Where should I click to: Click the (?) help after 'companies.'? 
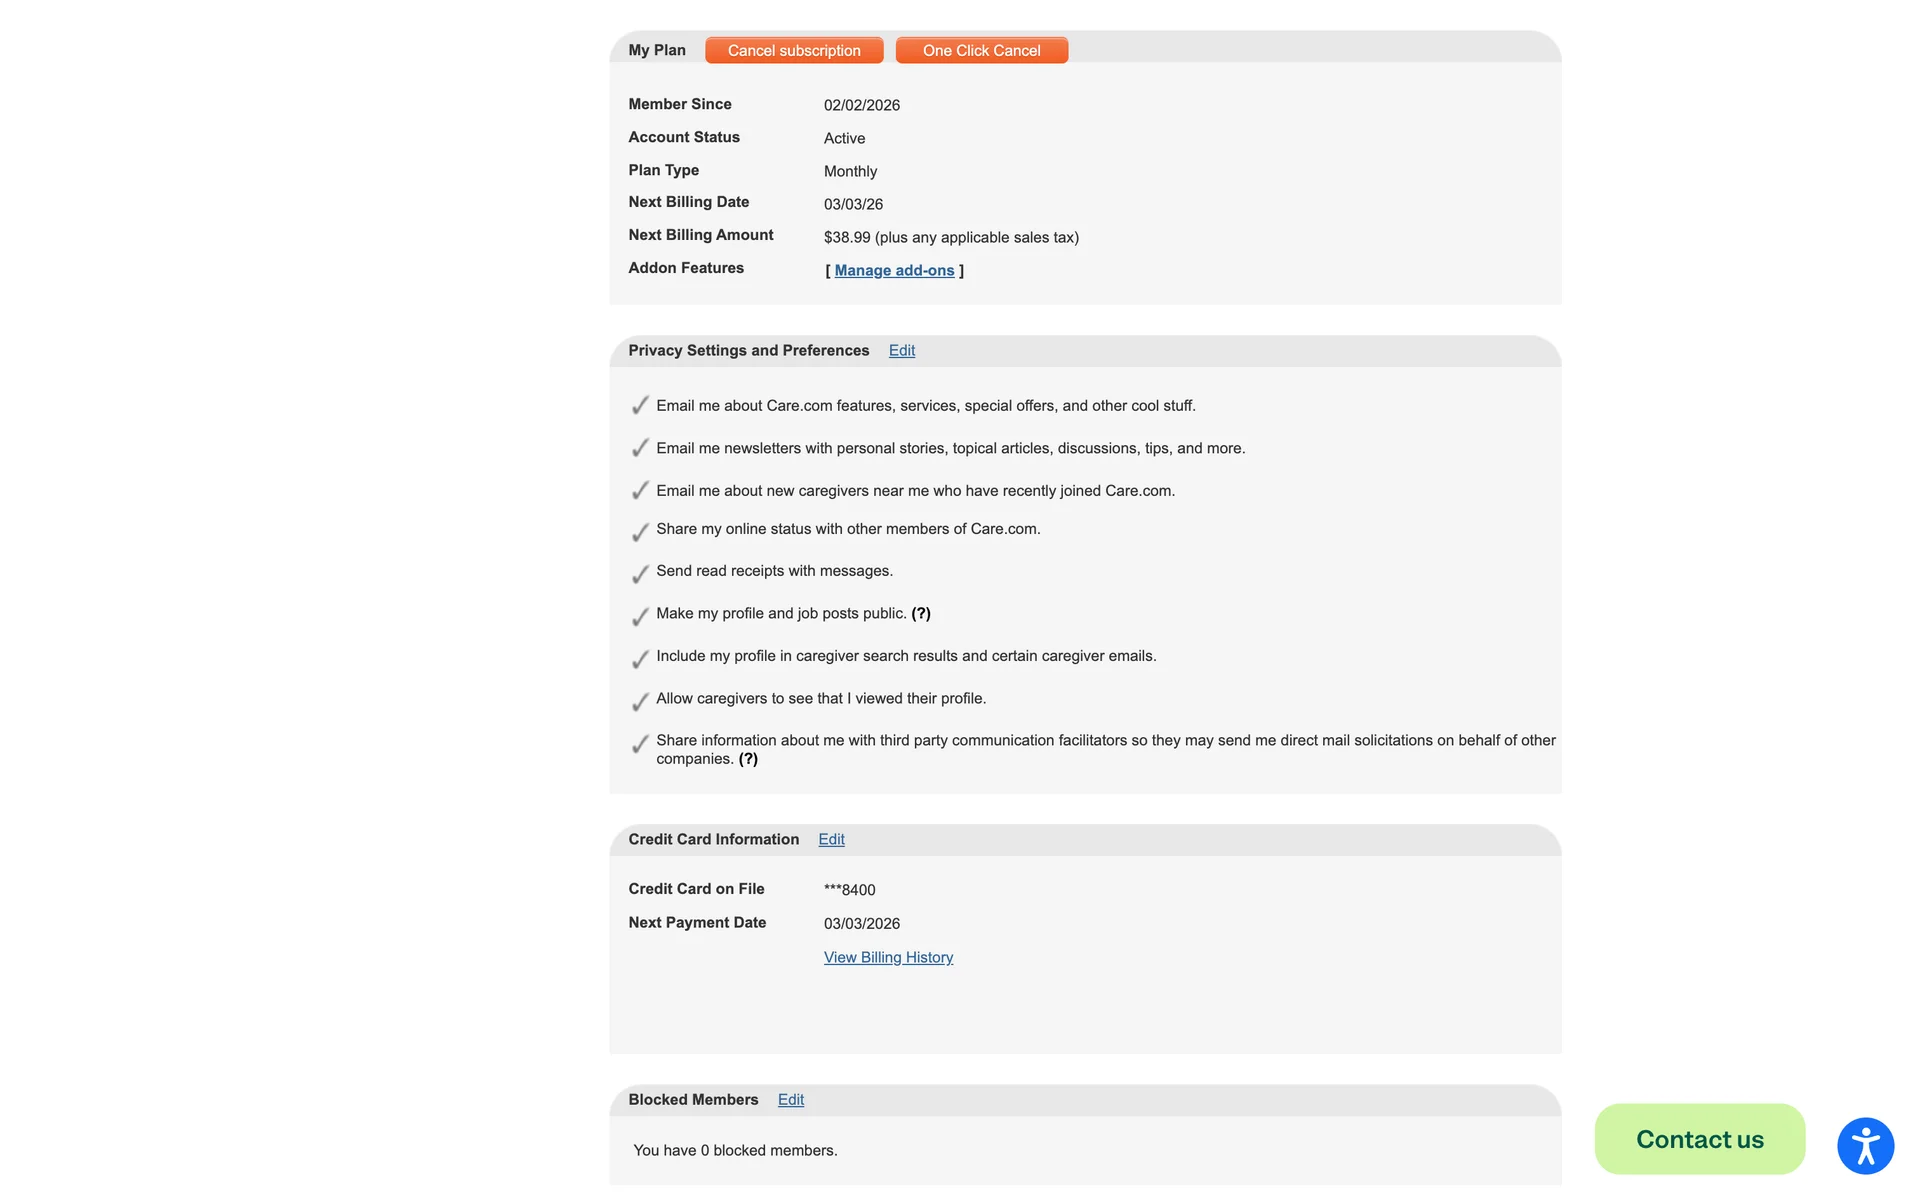tap(748, 759)
